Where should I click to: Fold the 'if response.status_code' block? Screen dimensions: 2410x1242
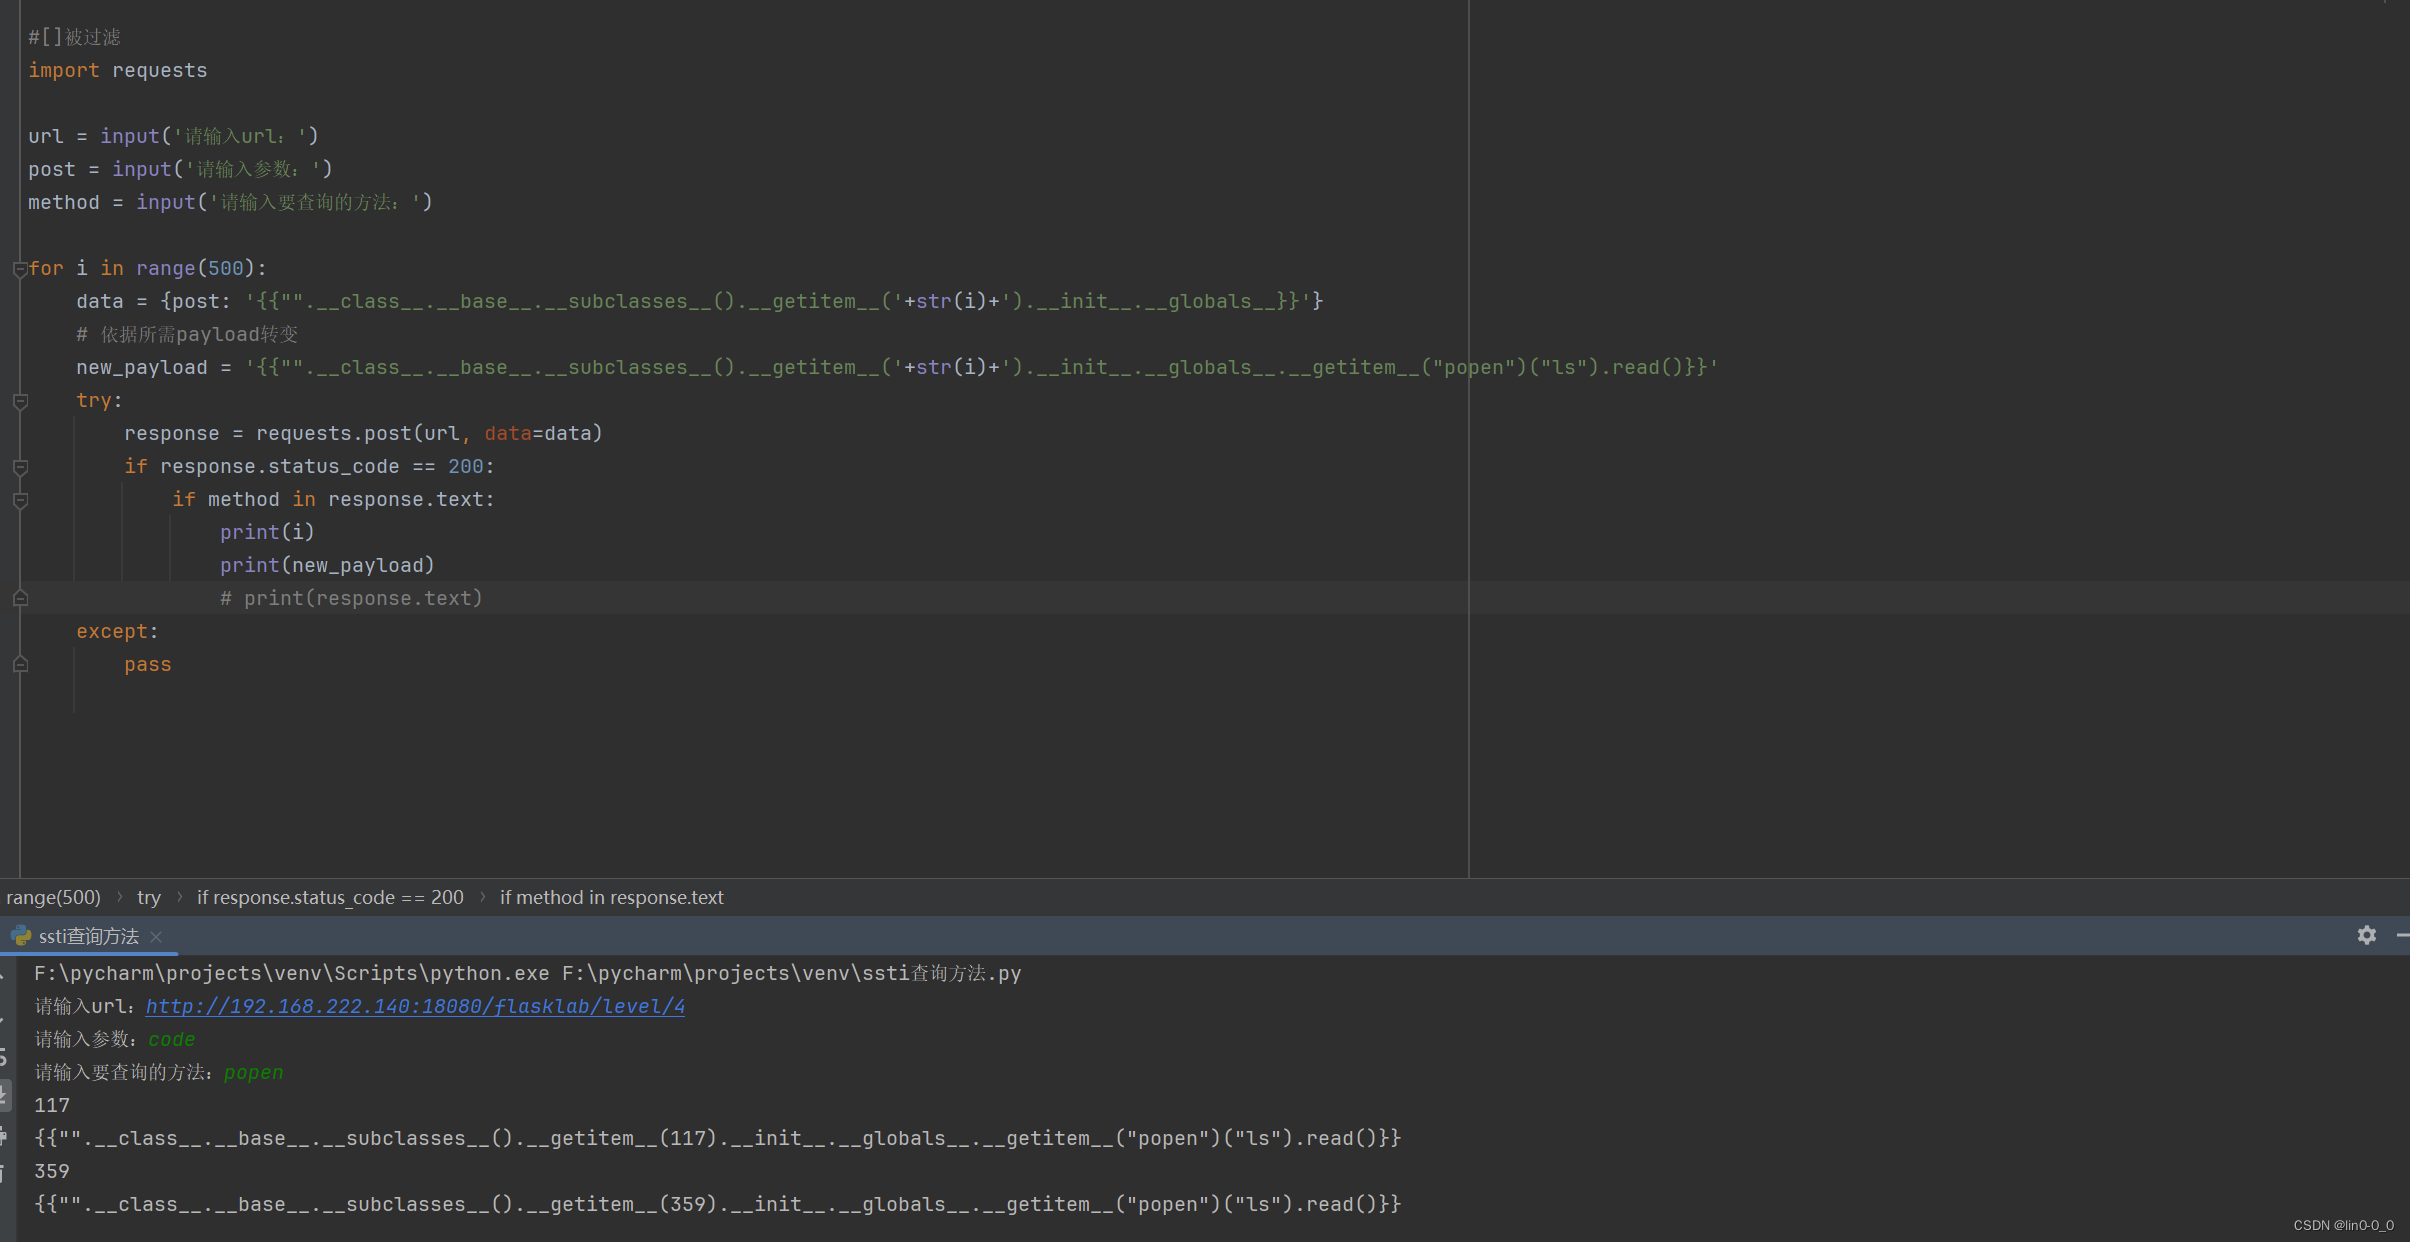19,467
